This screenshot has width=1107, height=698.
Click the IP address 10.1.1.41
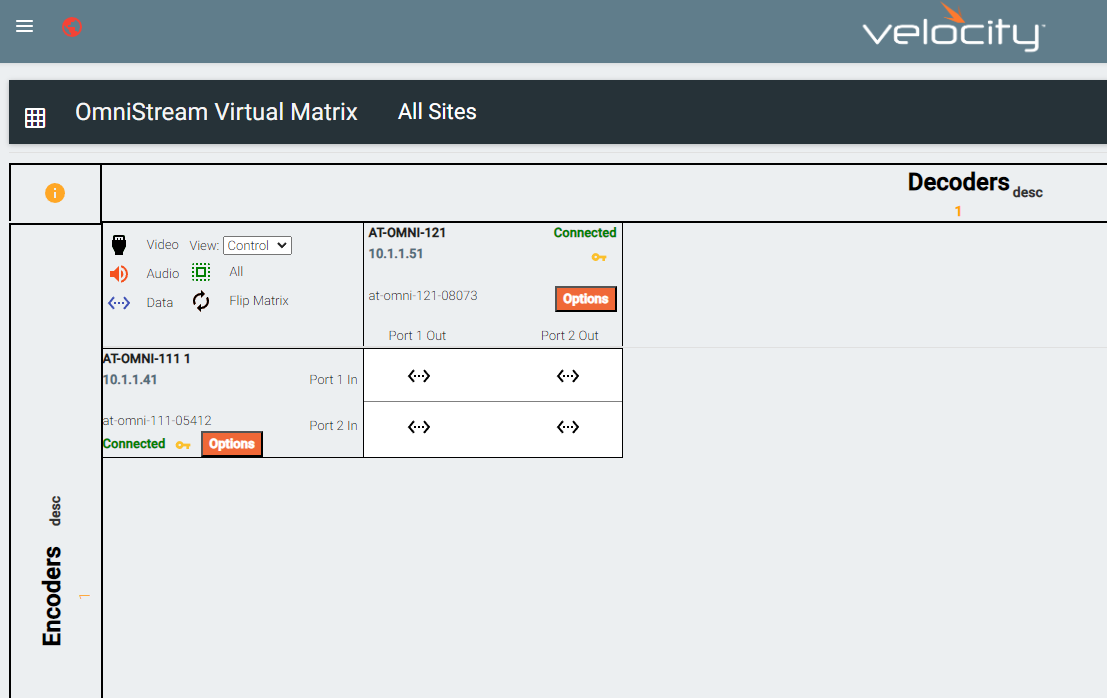130,379
